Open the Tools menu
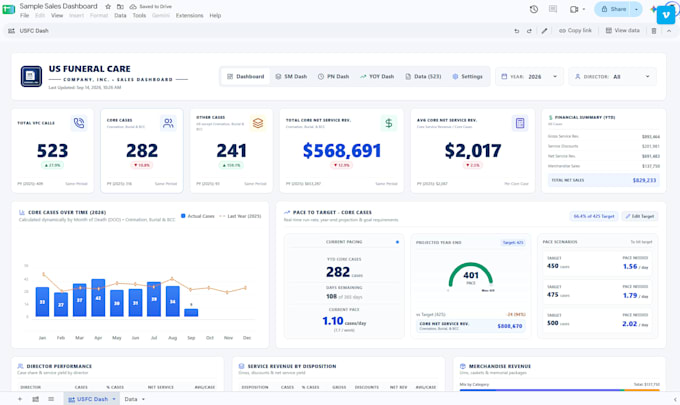This screenshot has height=405, width=680. pyautogui.click(x=139, y=15)
